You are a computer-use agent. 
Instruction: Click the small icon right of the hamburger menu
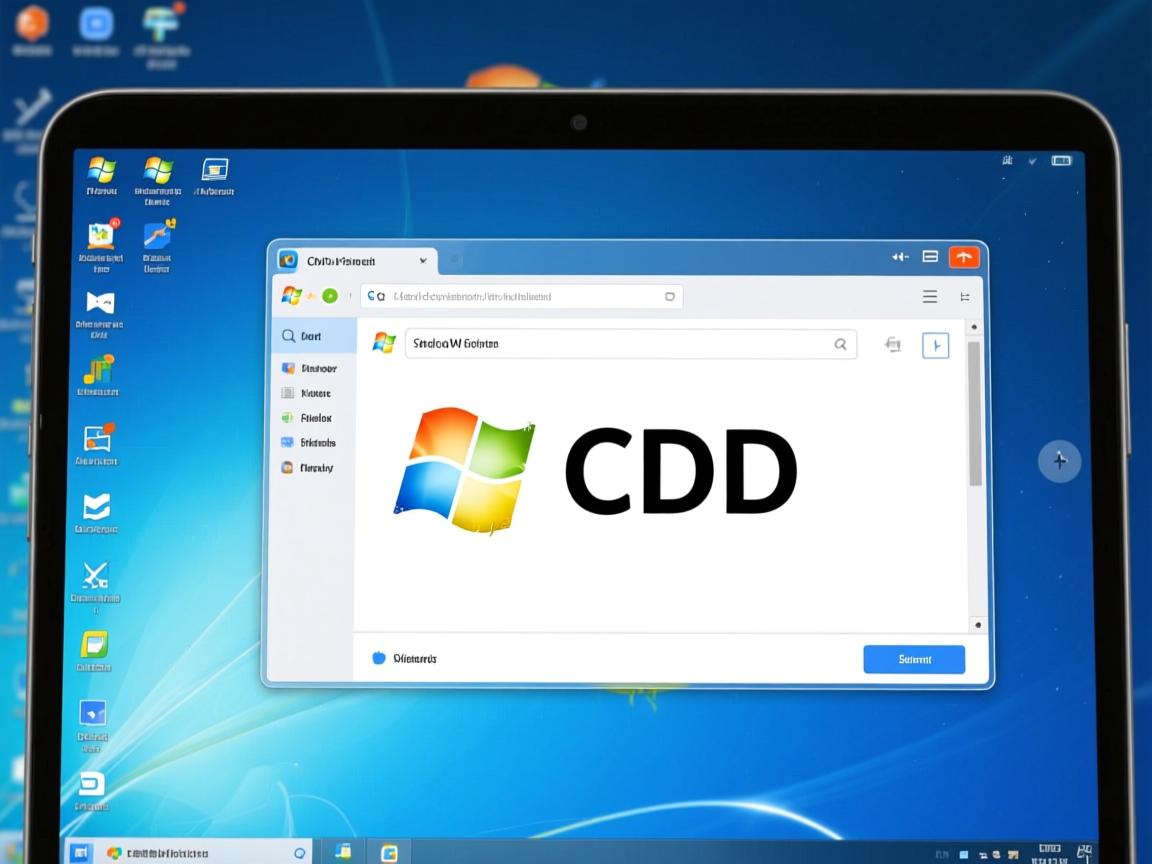click(965, 297)
